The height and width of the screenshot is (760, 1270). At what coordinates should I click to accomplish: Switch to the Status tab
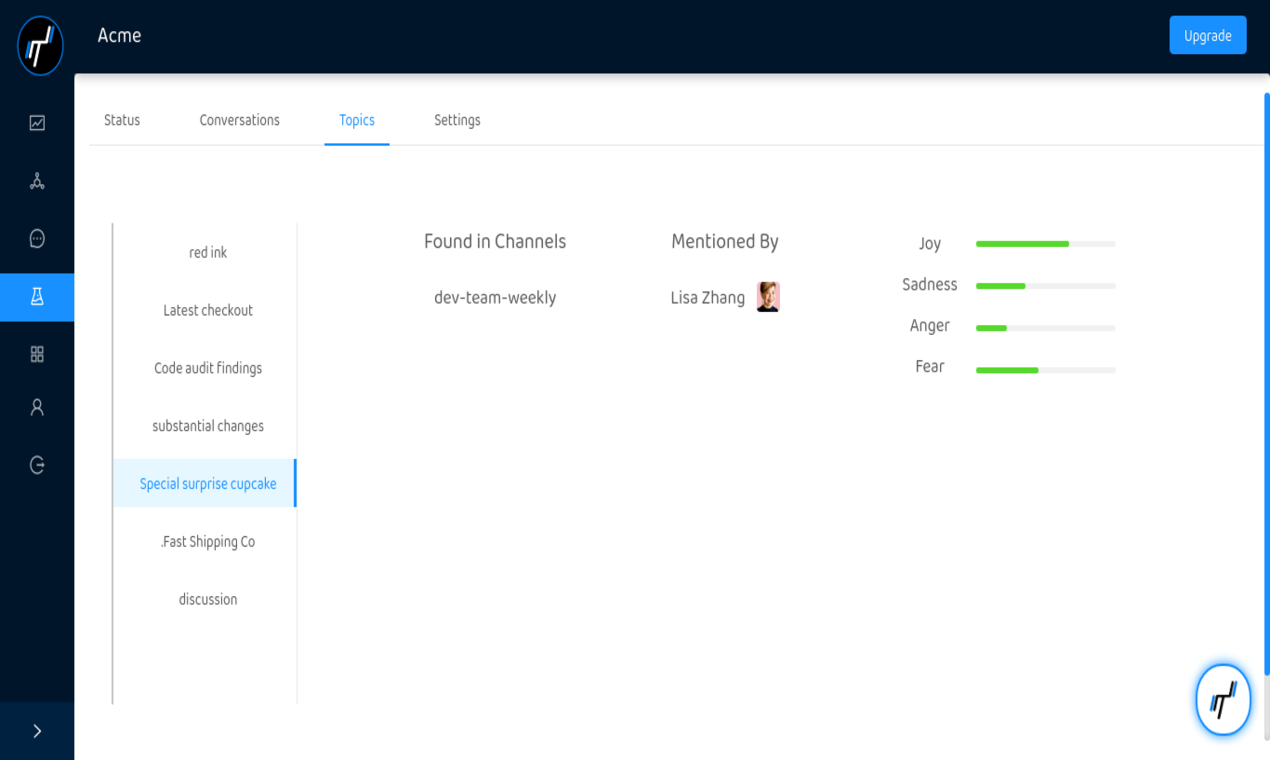[x=121, y=120]
